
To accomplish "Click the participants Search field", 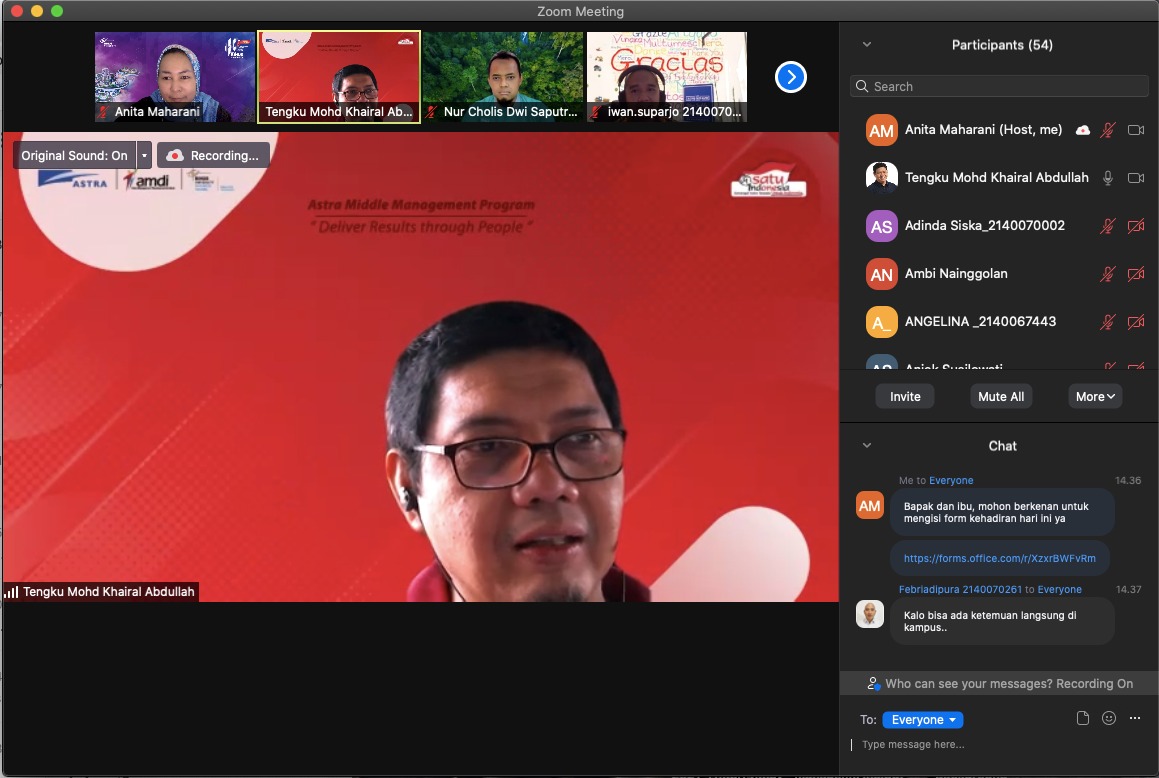I will [999, 86].
